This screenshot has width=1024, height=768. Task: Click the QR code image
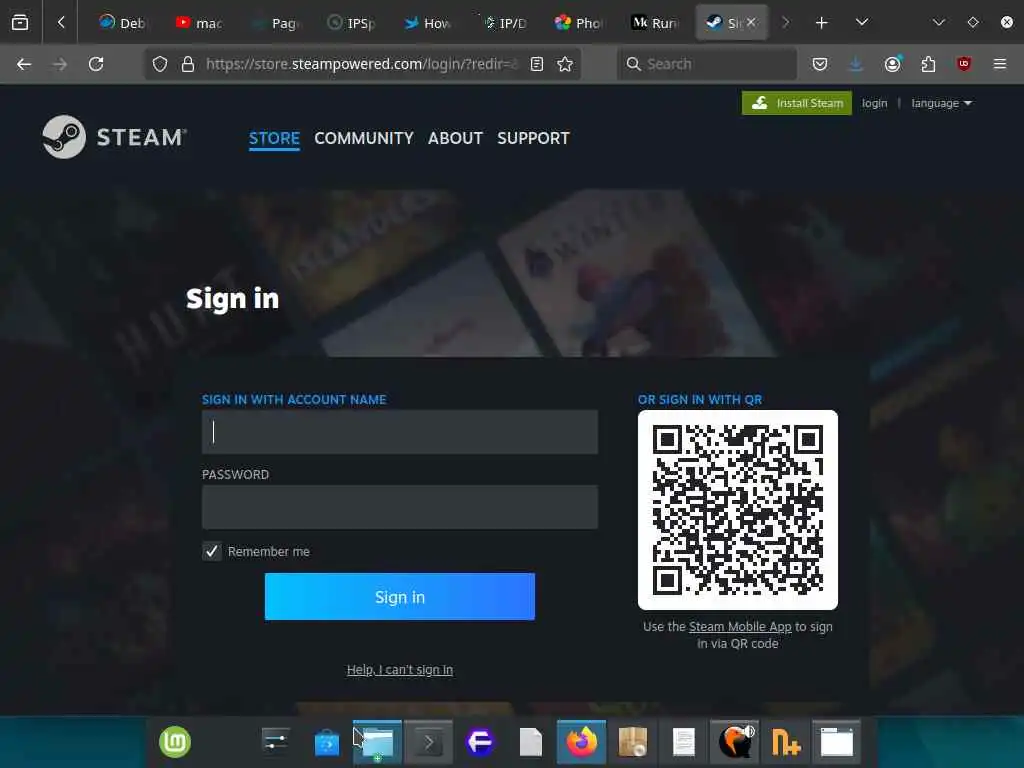[x=738, y=510]
